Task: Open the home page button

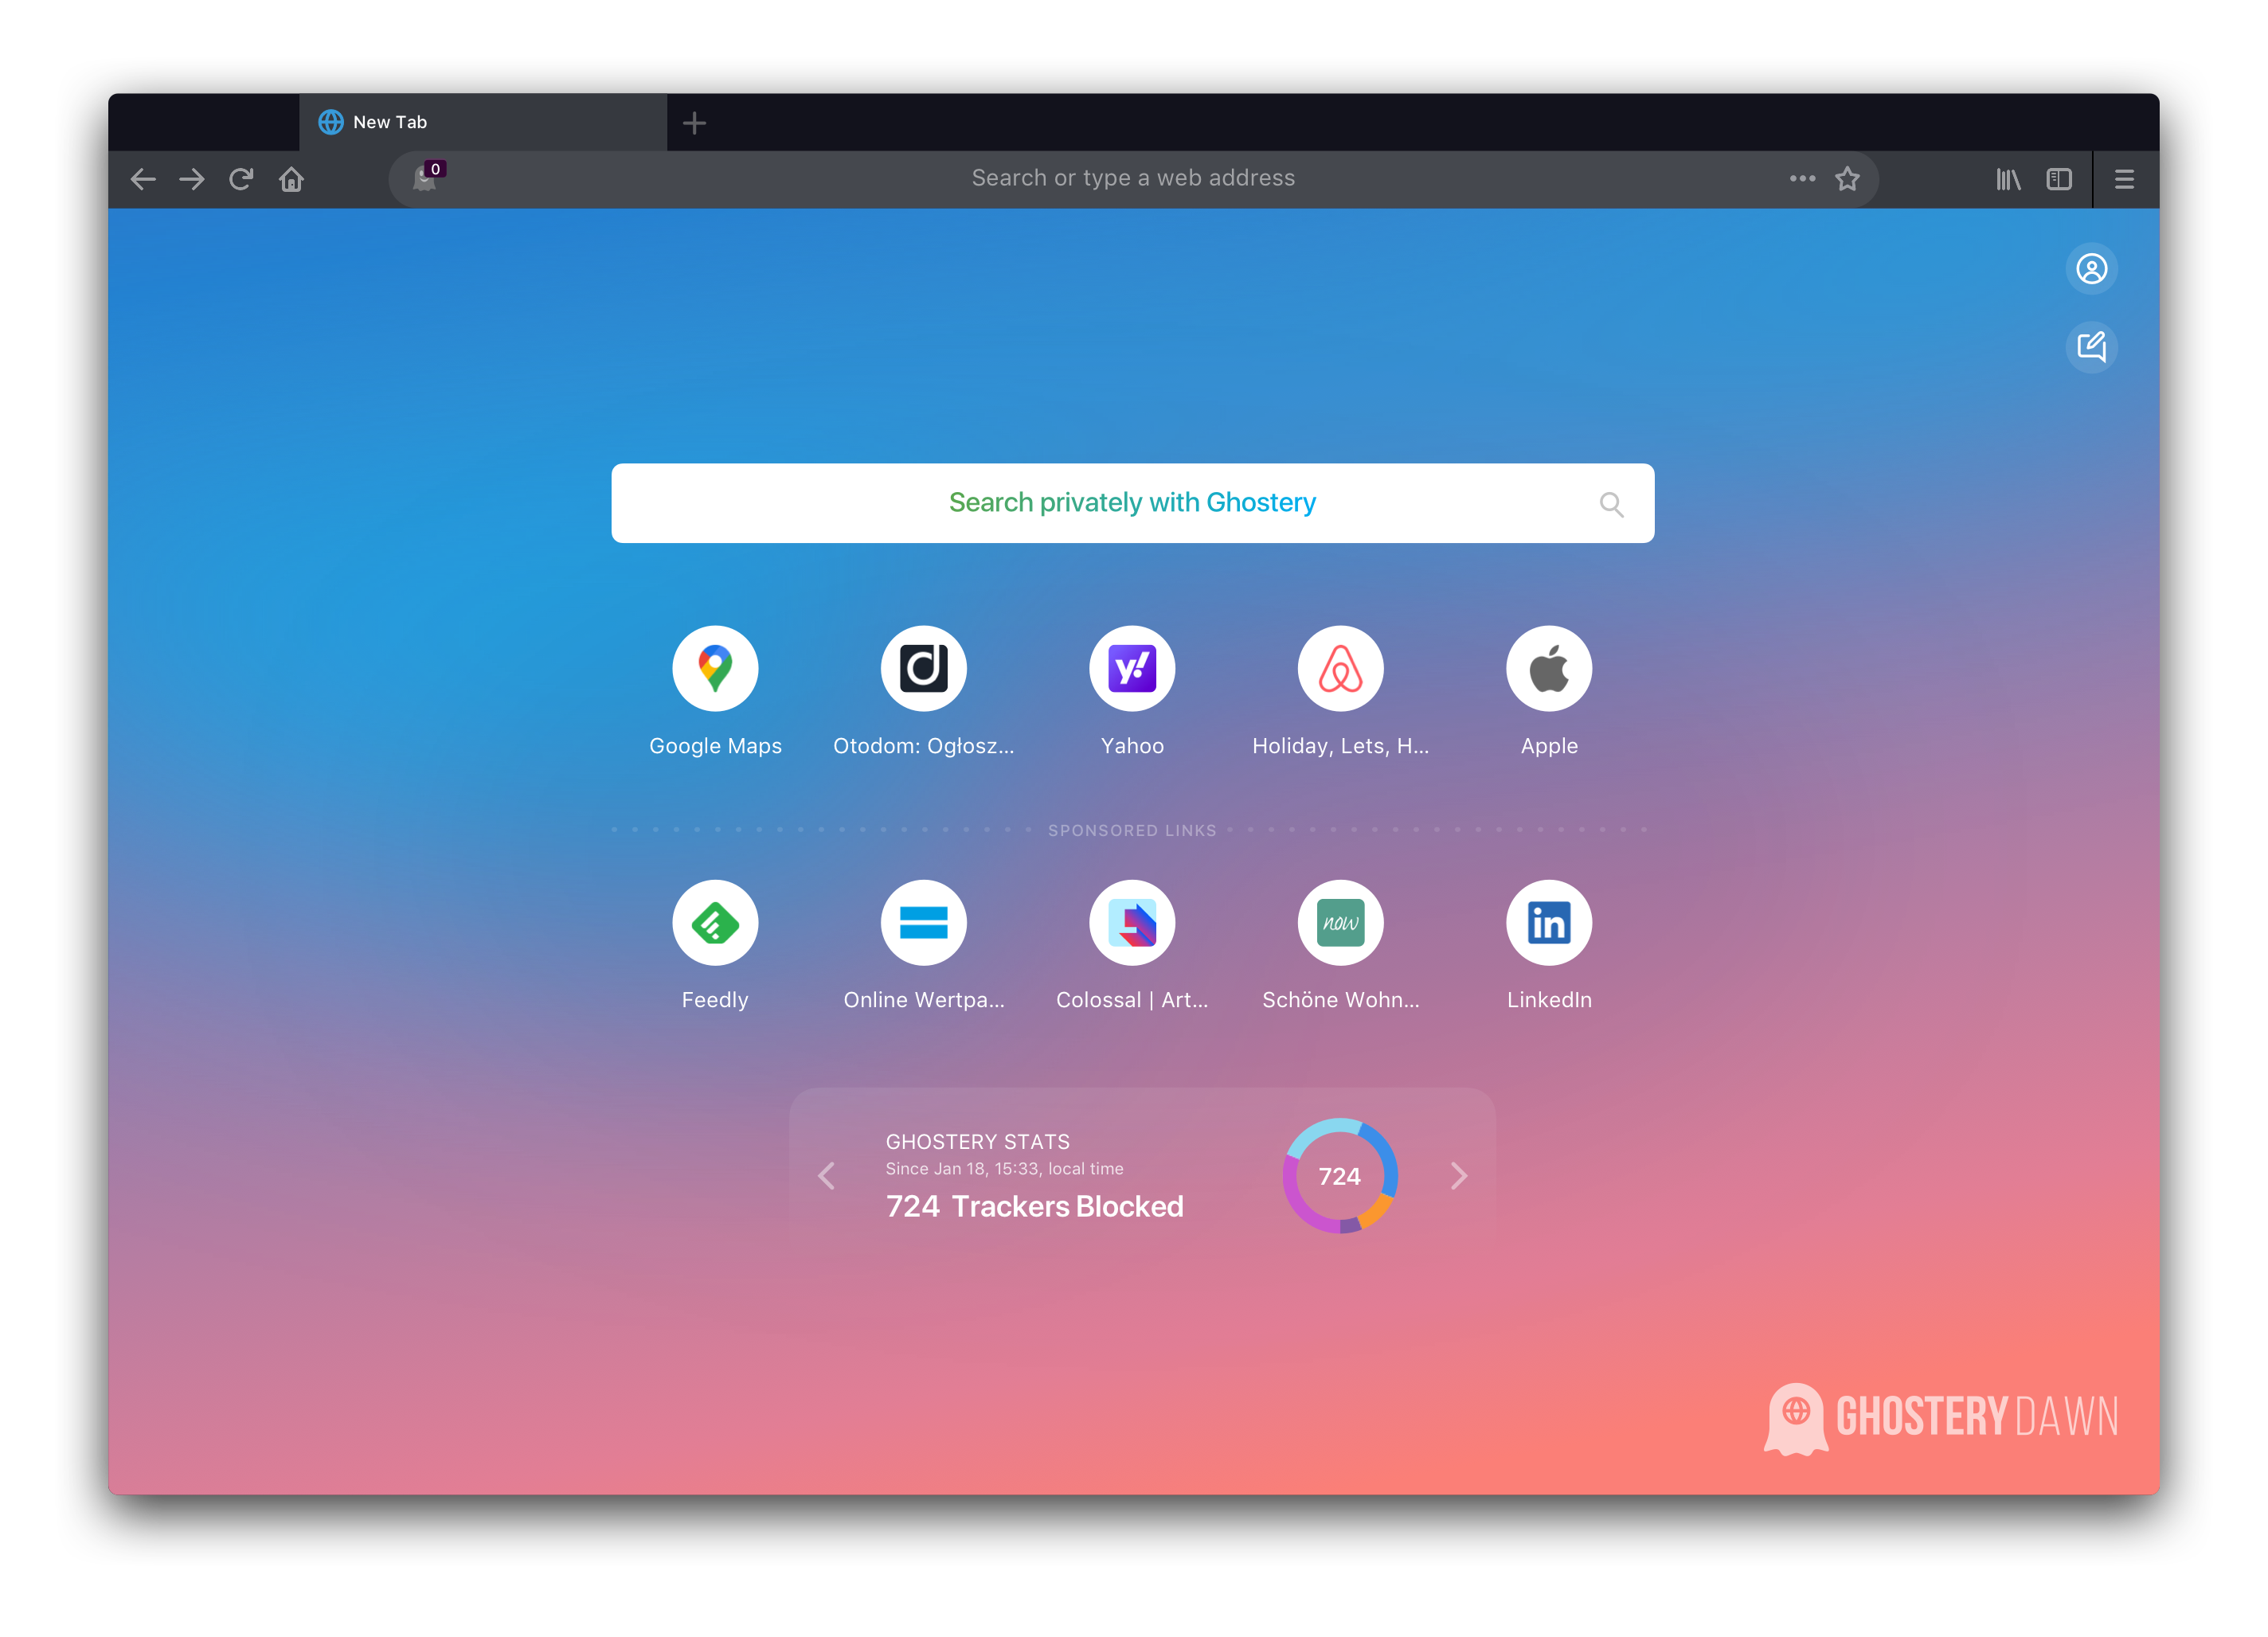Action: [291, 179]
